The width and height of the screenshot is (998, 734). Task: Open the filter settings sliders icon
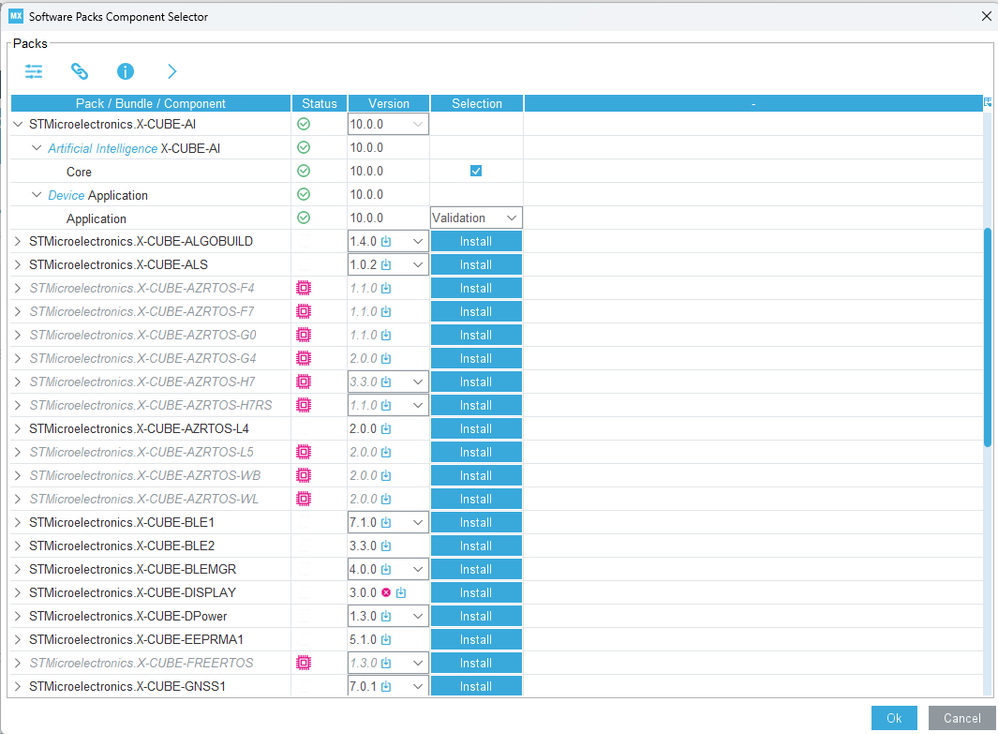[34, 71]
